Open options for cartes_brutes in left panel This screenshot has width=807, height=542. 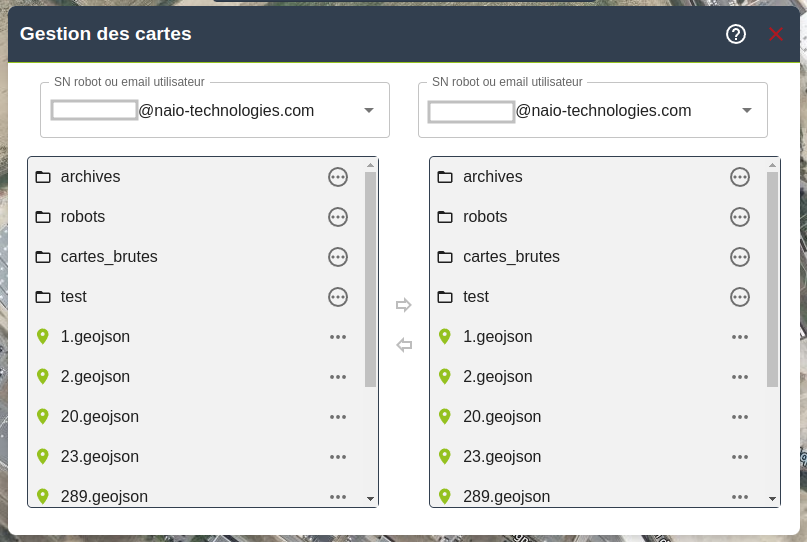[338, 257]
